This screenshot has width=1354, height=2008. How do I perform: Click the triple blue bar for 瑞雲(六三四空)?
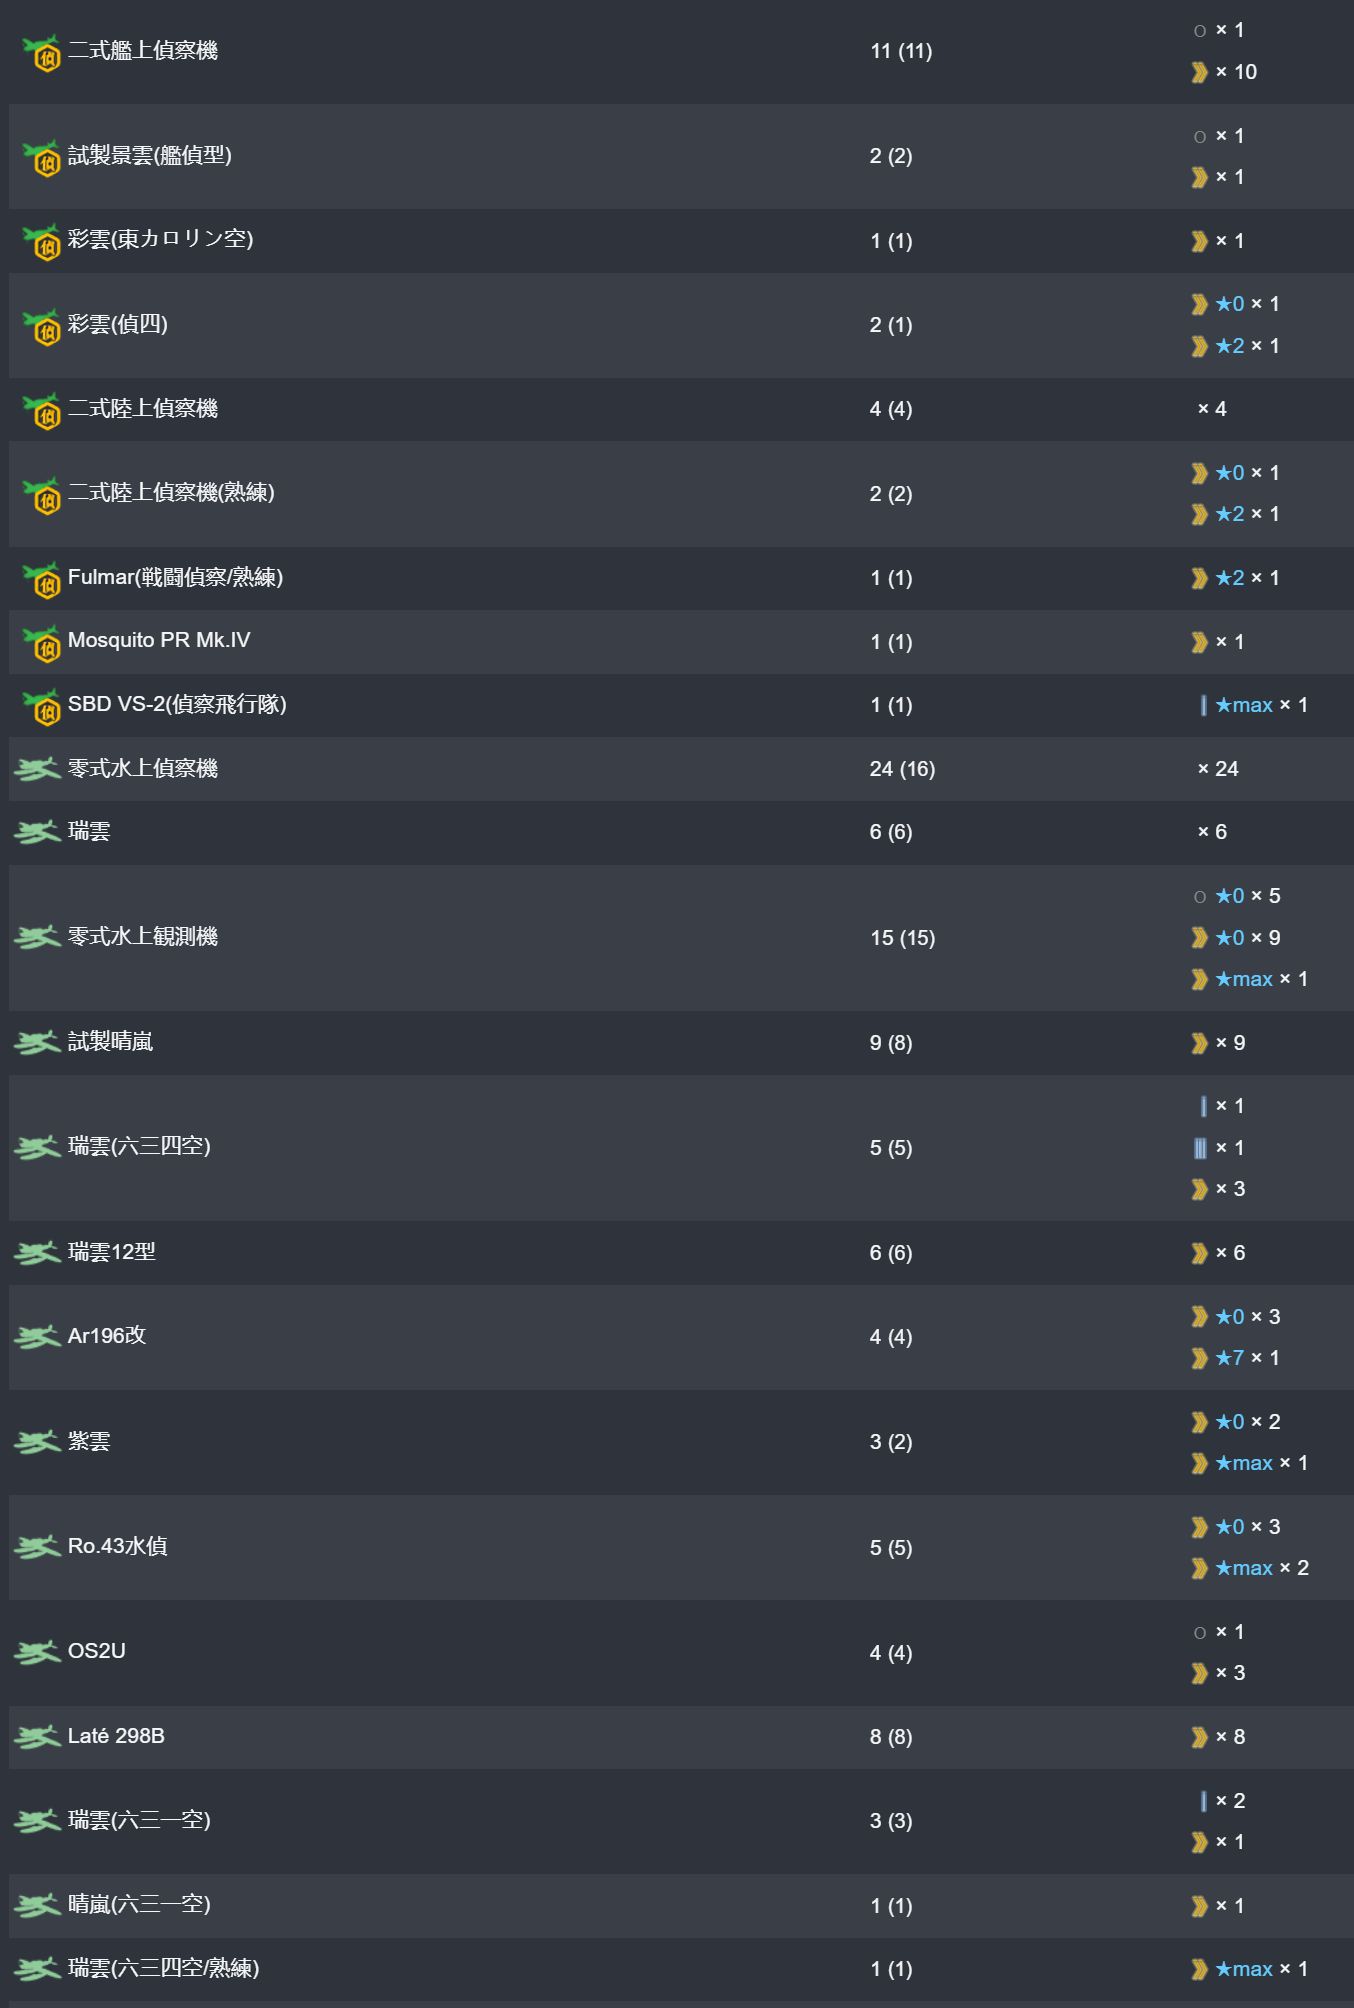tap(1200, 1148)
